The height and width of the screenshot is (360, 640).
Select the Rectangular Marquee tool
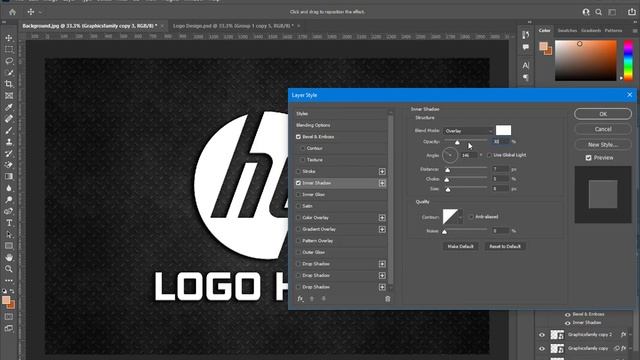pyautogui.click(x=9, y=49)
